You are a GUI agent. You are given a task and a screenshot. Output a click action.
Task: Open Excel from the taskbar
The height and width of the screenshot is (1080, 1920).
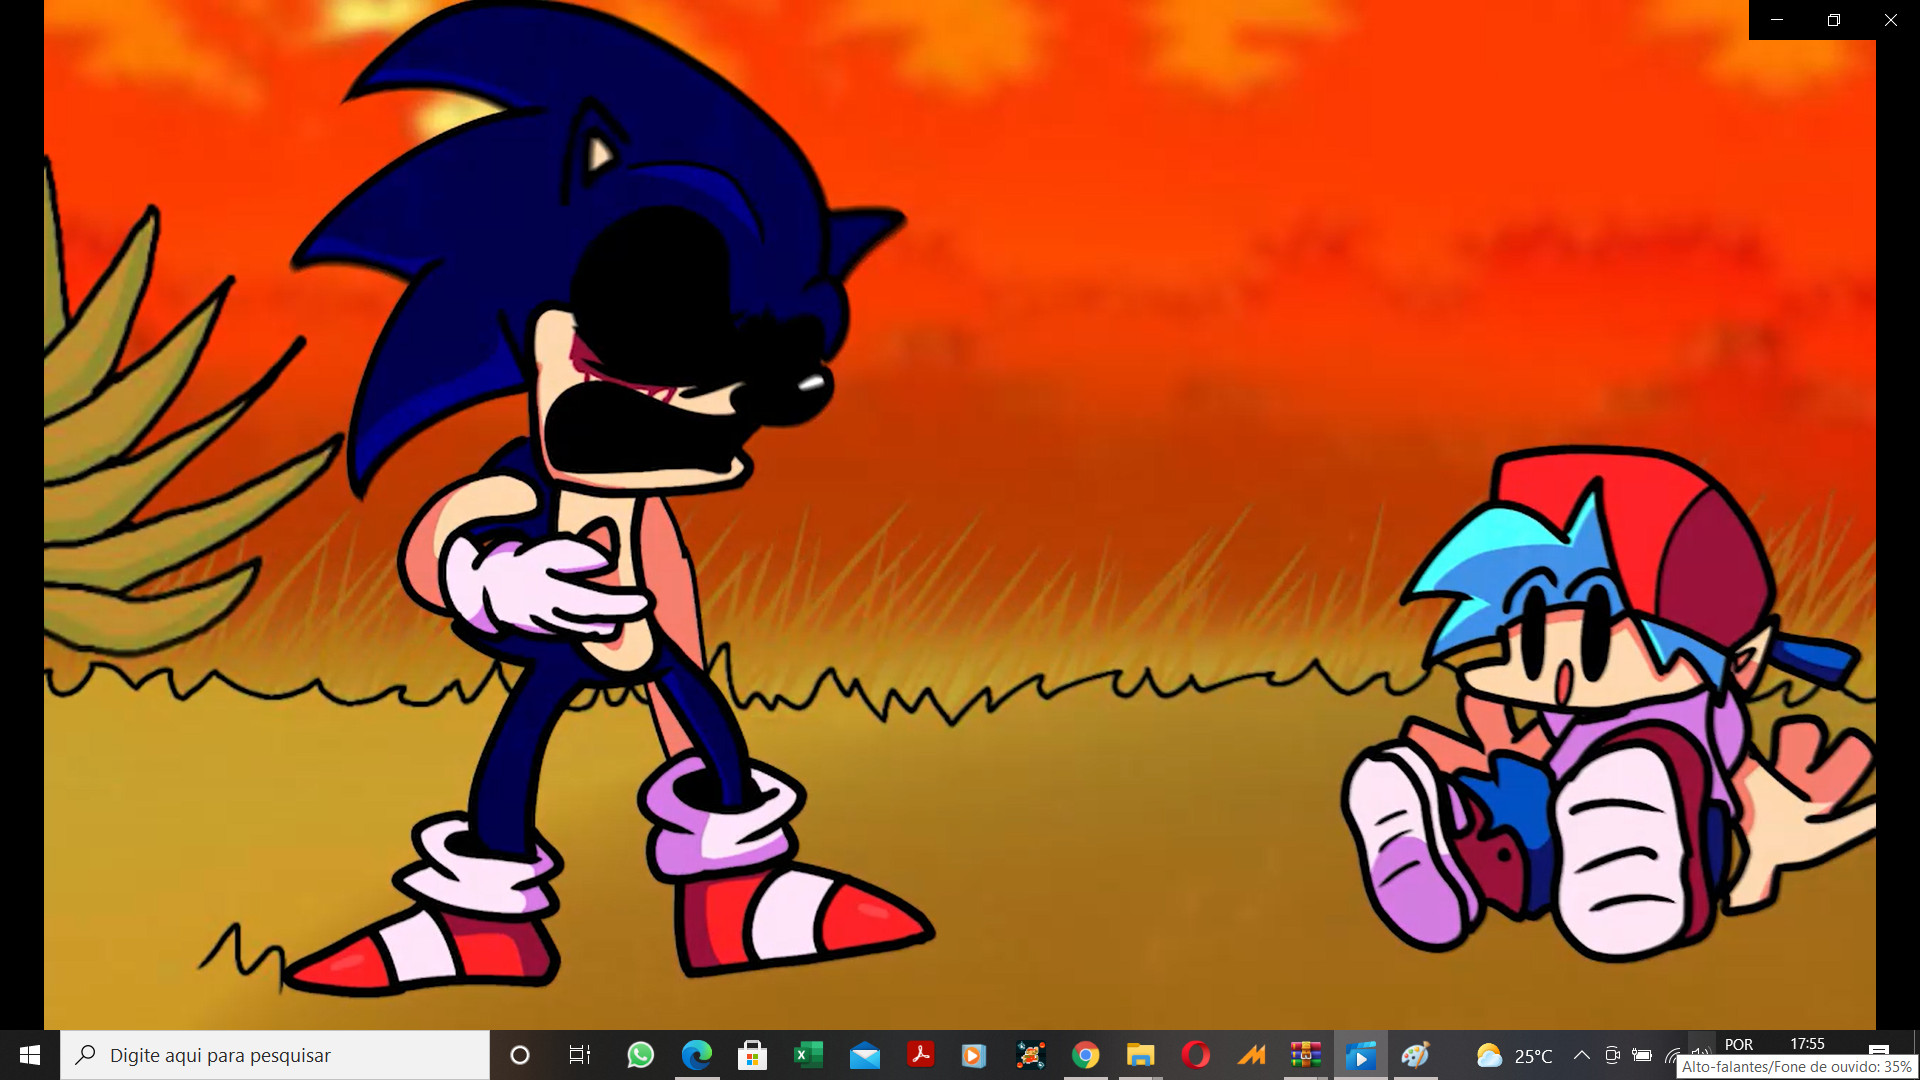point(808,1055)
